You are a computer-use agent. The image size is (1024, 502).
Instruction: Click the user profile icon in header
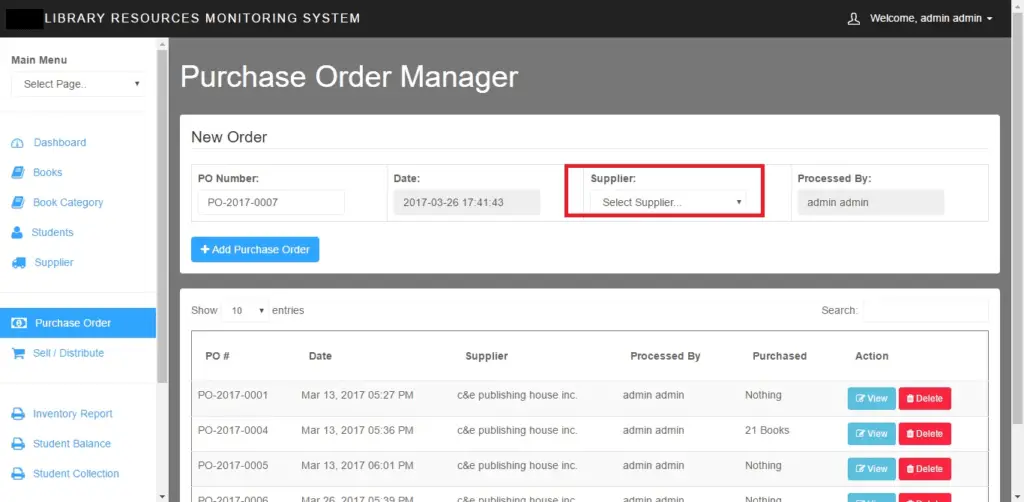click(x=853, y=19)
